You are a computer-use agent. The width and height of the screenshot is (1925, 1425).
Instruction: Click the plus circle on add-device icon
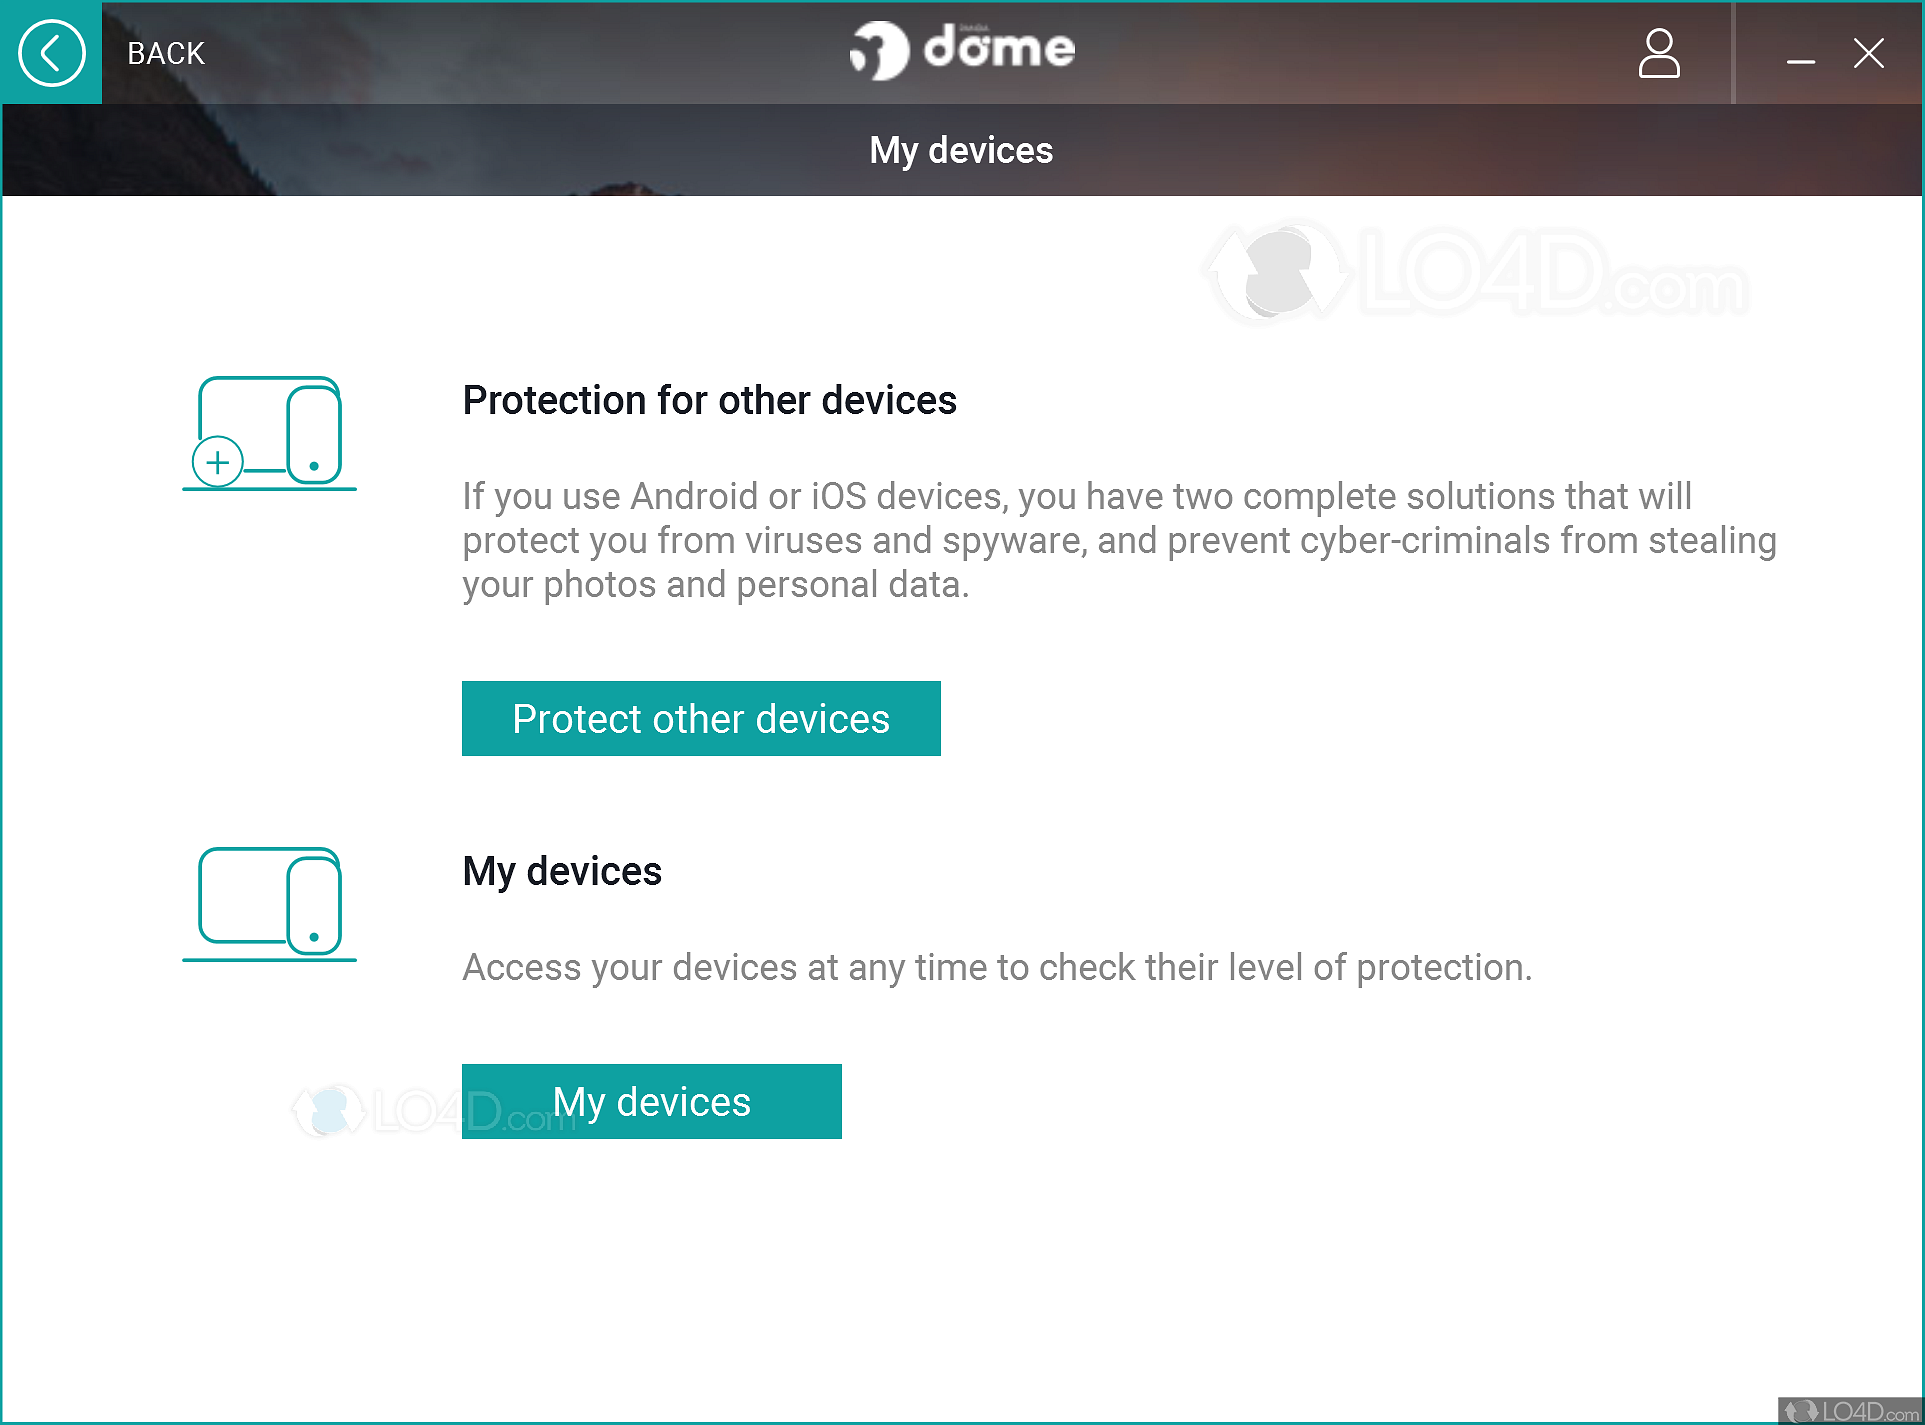coord(217,462)
